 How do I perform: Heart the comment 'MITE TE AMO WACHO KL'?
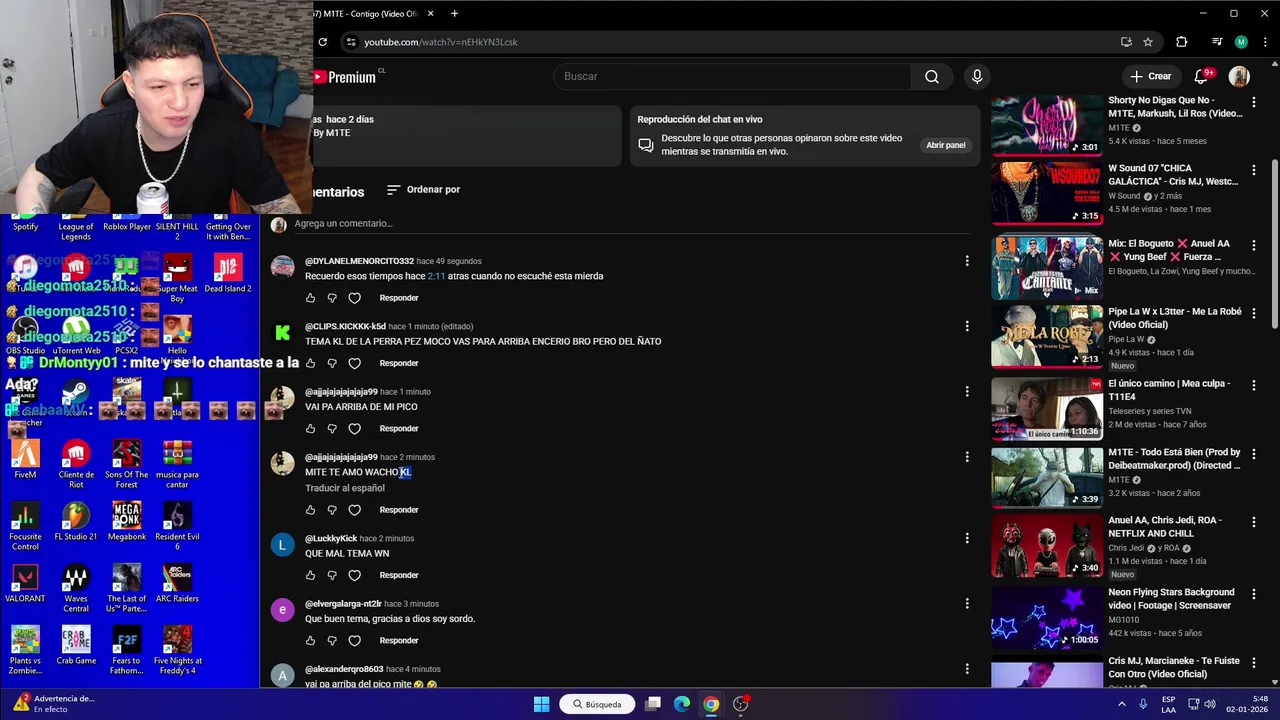pyautogui.click(x=354, y=510)
